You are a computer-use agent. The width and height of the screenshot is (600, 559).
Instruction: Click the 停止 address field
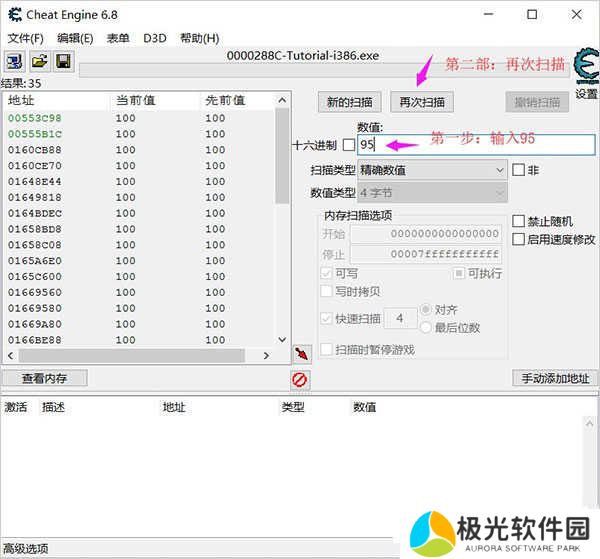[426, 254]
